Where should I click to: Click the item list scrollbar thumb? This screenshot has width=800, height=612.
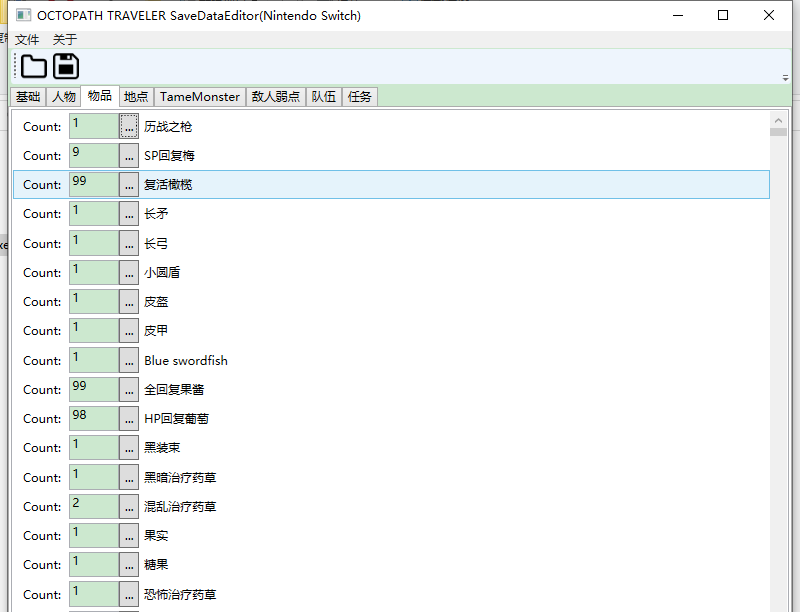(x=778, y=132)
